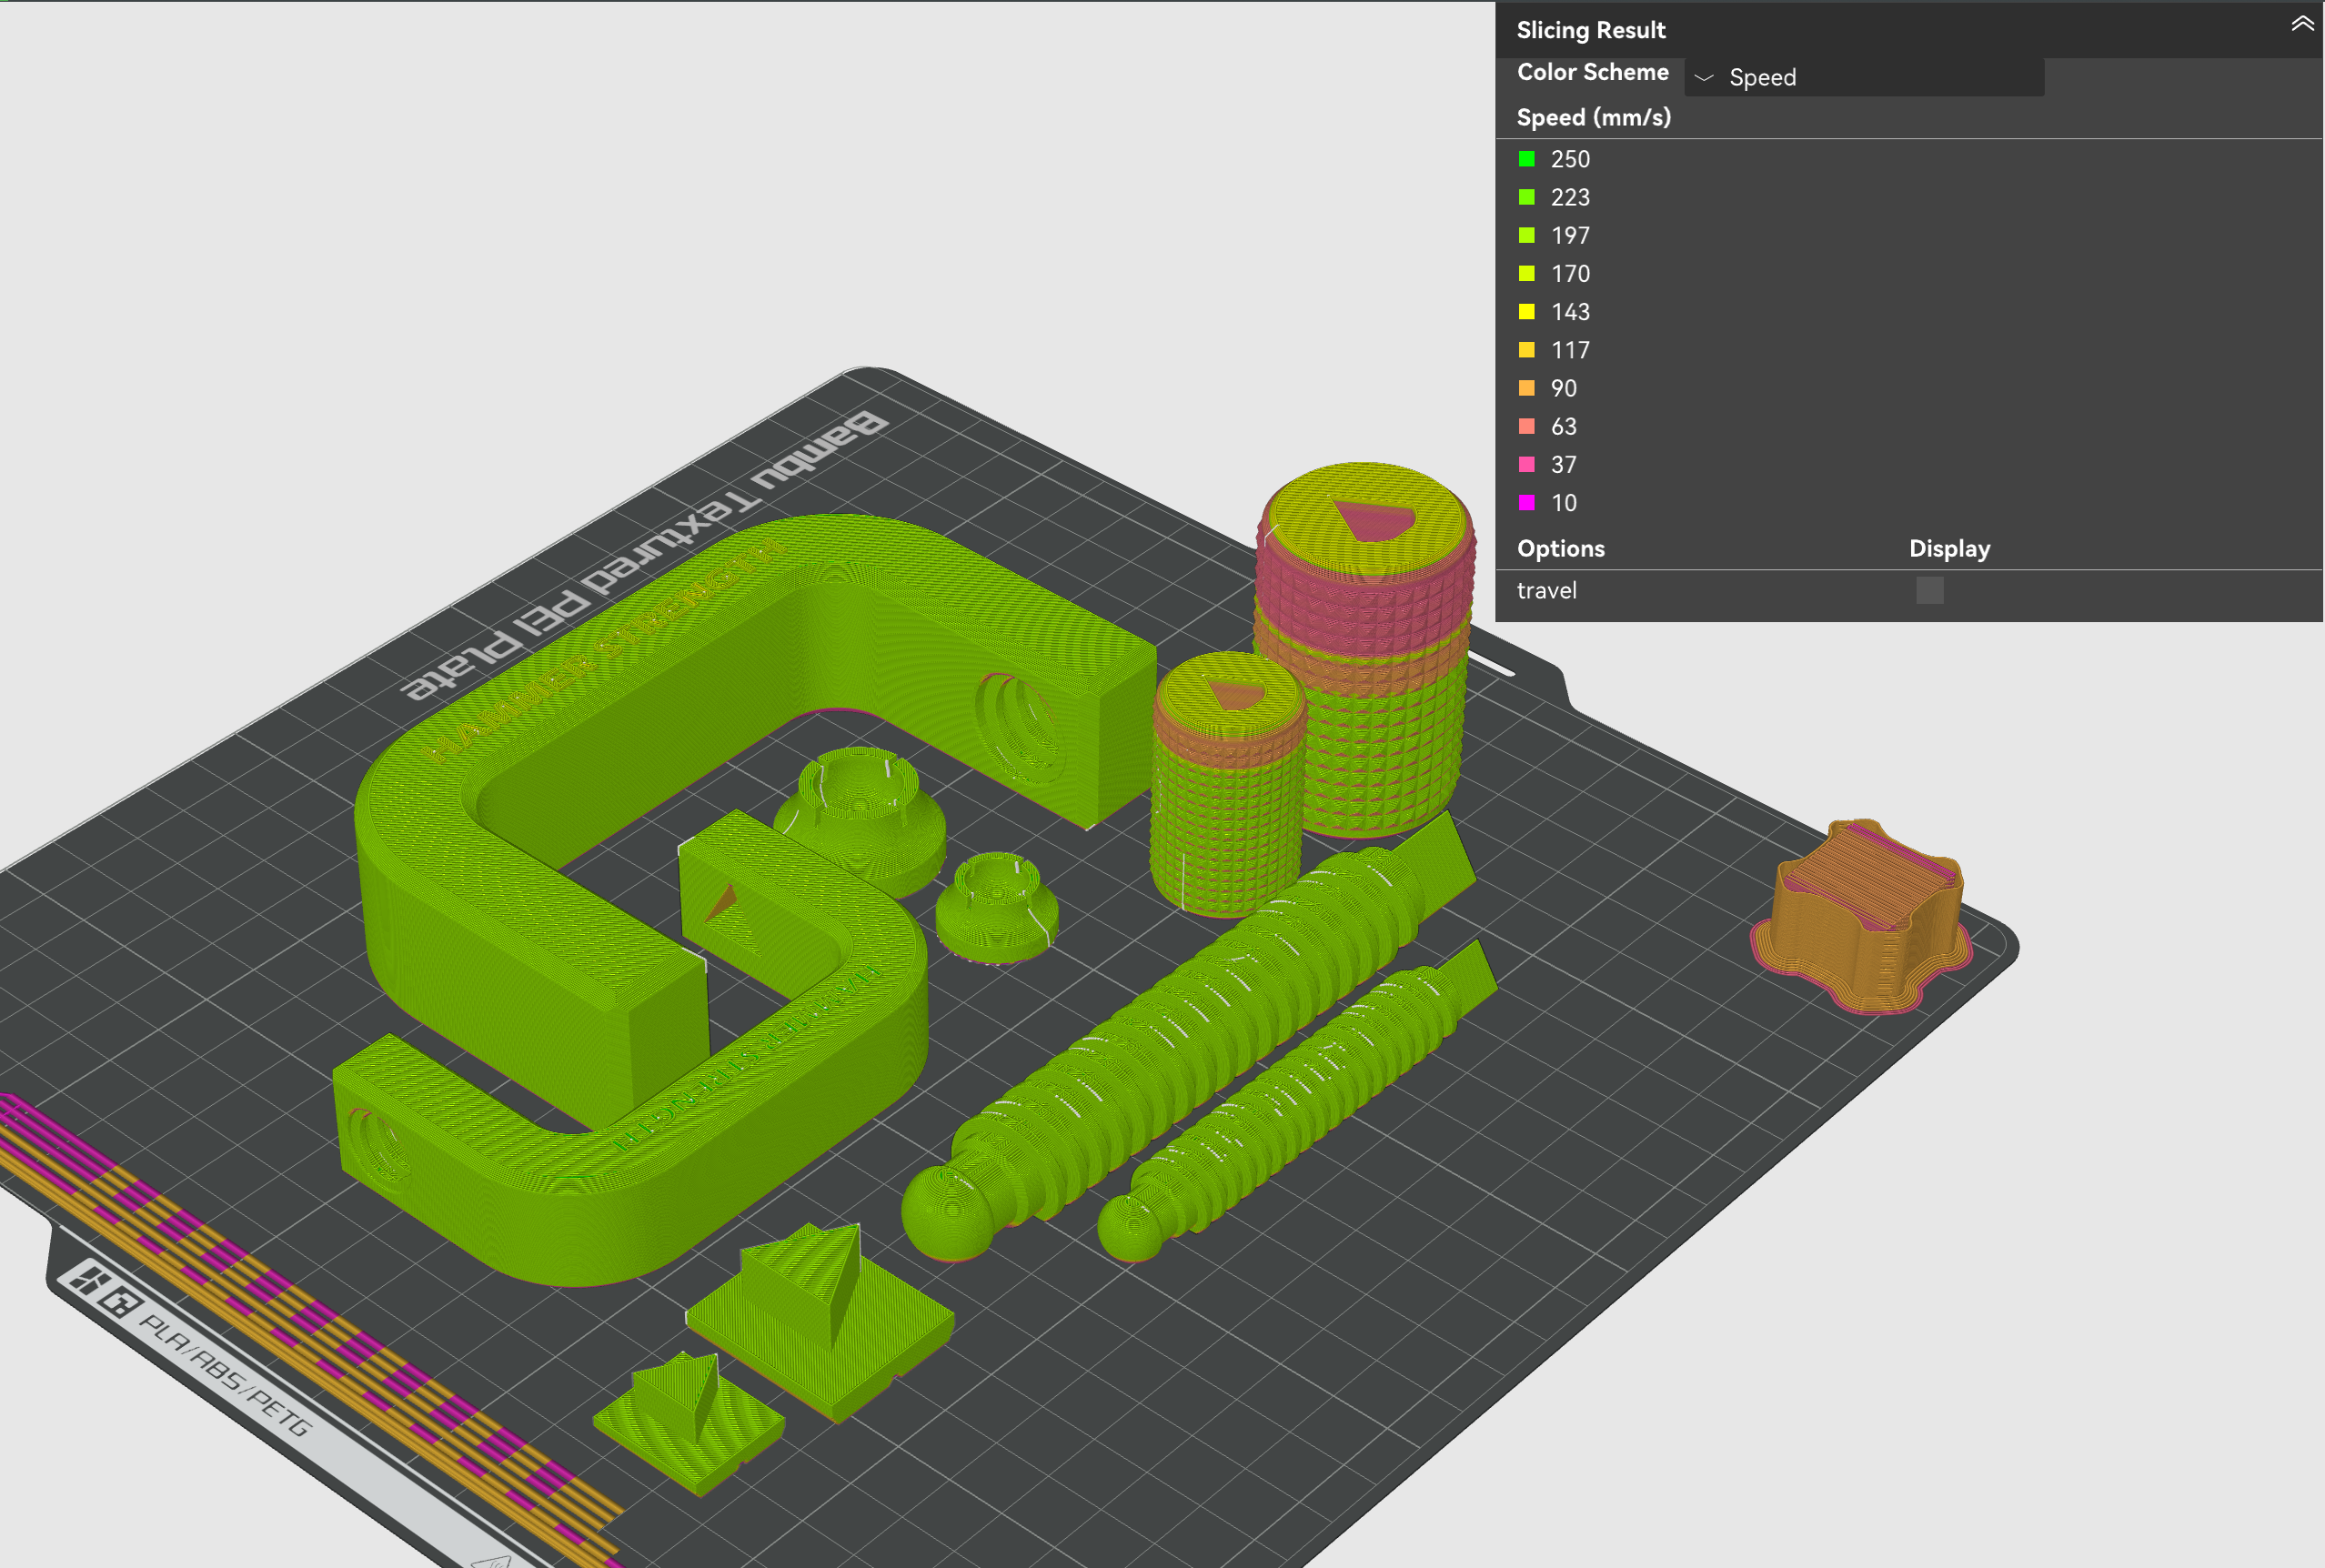Select the 197 mm/s legend swatch
This screenshot has width=2325, height=1568.
pos(1526,235)
